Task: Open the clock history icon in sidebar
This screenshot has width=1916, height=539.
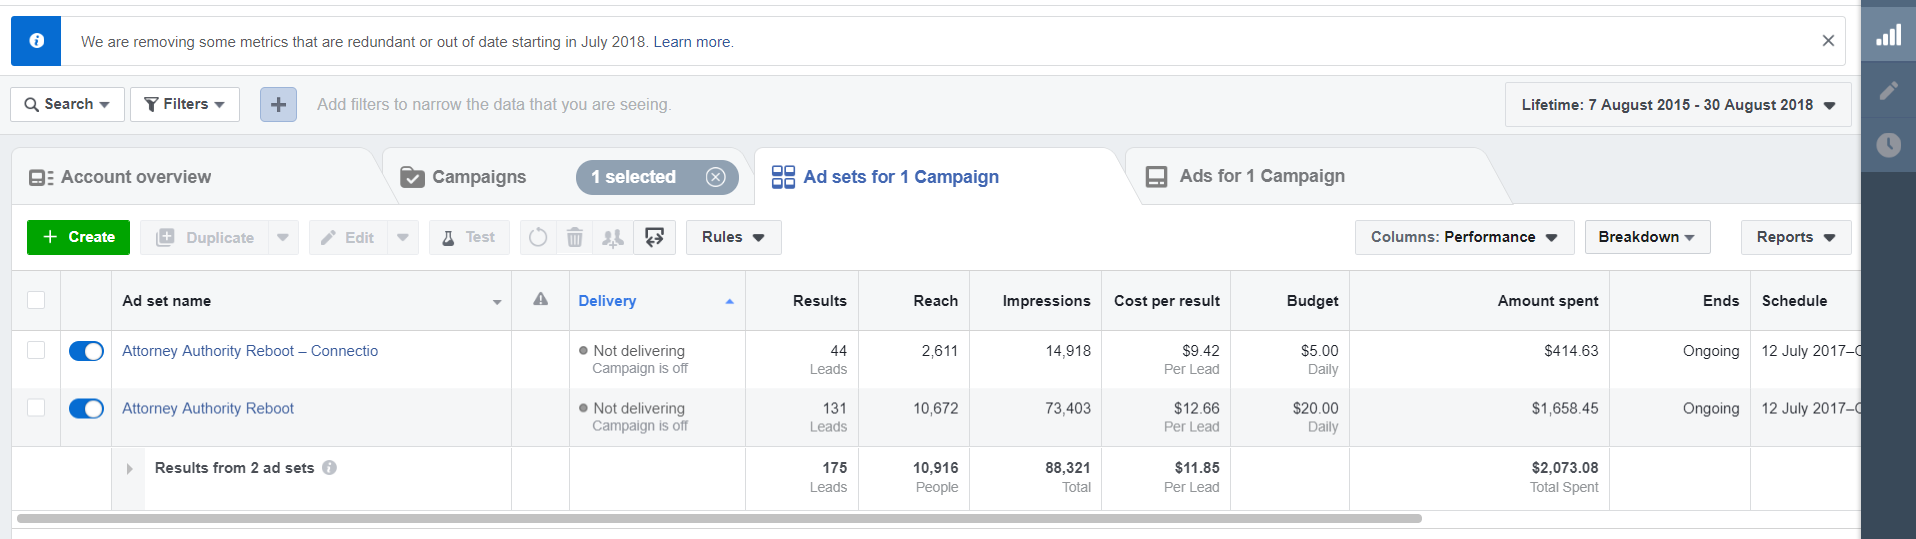Action: [x=1888, y=145]
